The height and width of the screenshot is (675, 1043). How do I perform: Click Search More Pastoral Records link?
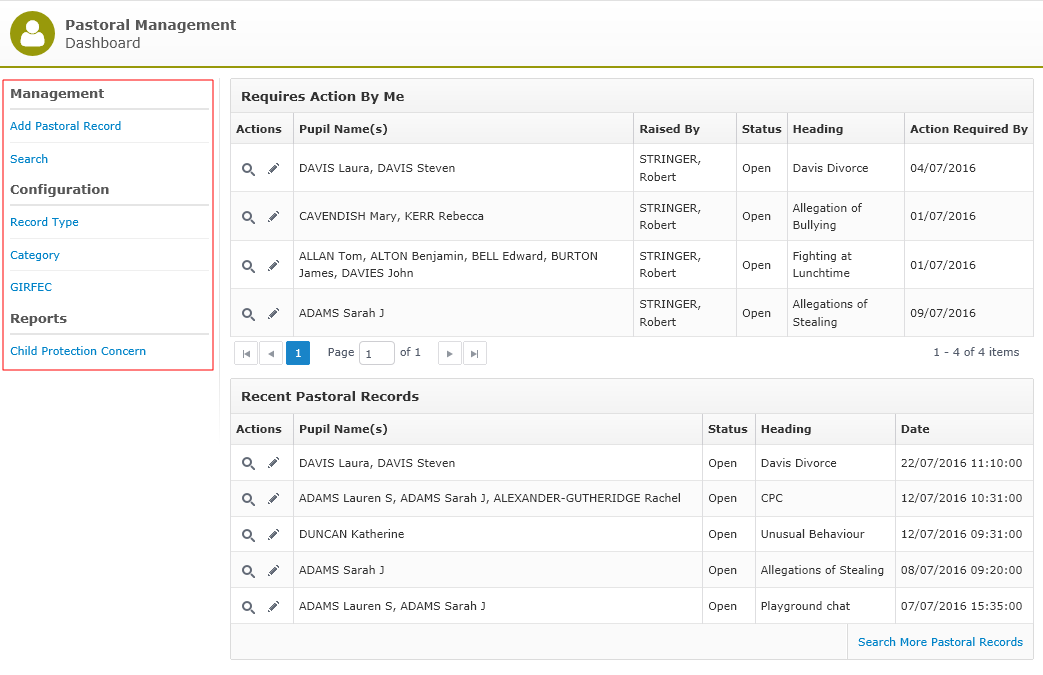940,642
